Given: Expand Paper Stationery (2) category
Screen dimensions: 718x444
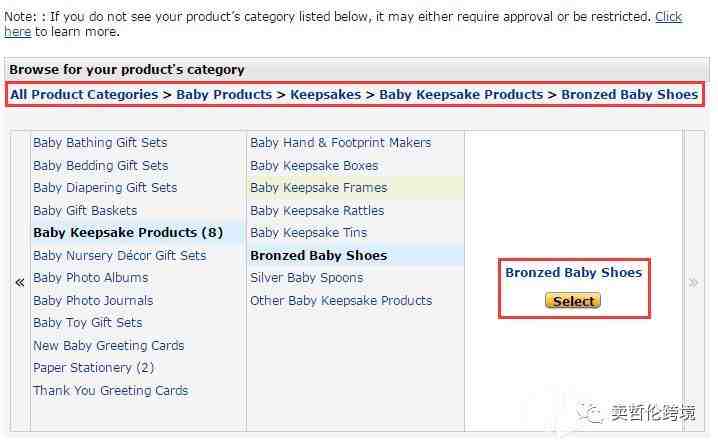Looking at the screenshot, I should [93, 368].
